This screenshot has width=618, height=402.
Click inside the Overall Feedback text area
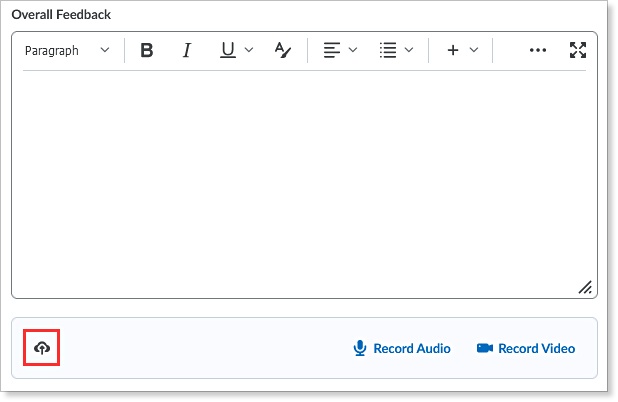(x=304, y=183)
